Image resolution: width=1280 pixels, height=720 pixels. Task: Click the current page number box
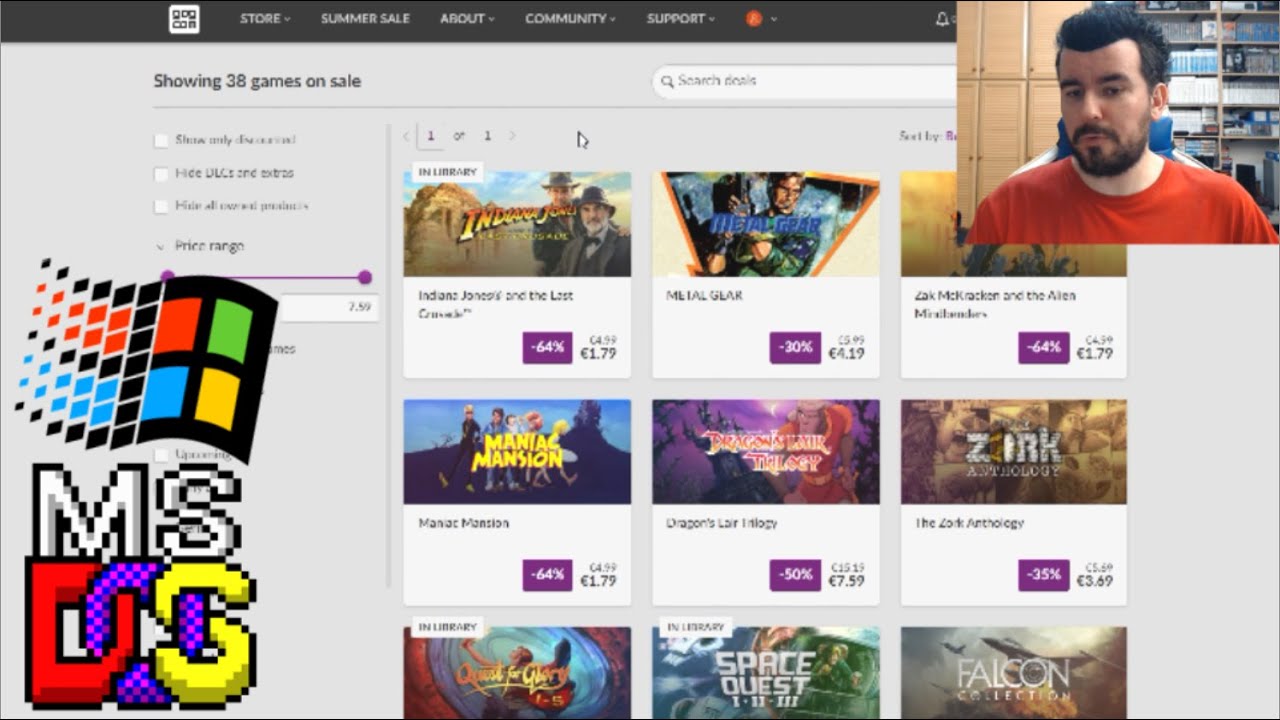click(431, 136)
